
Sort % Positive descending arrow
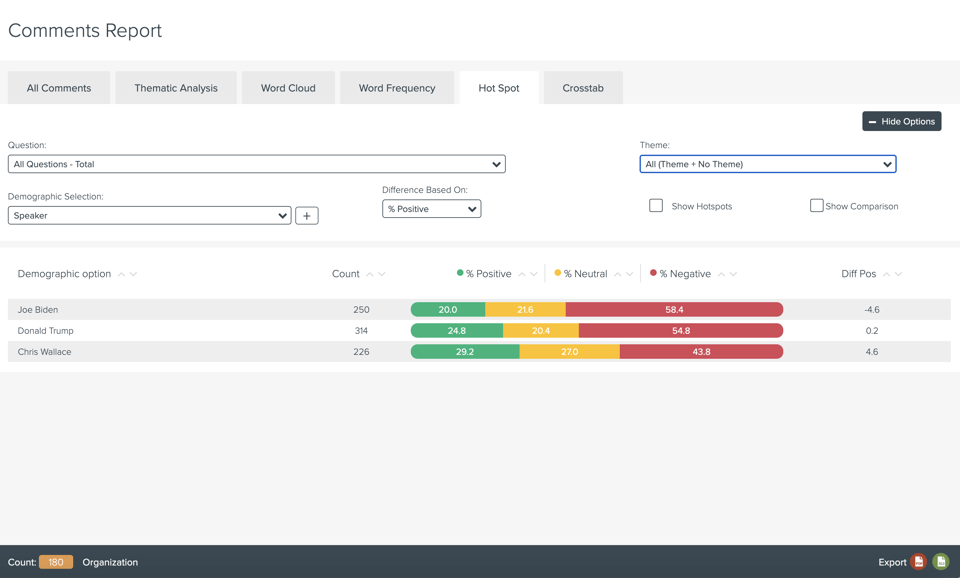(x=534, y=274)
